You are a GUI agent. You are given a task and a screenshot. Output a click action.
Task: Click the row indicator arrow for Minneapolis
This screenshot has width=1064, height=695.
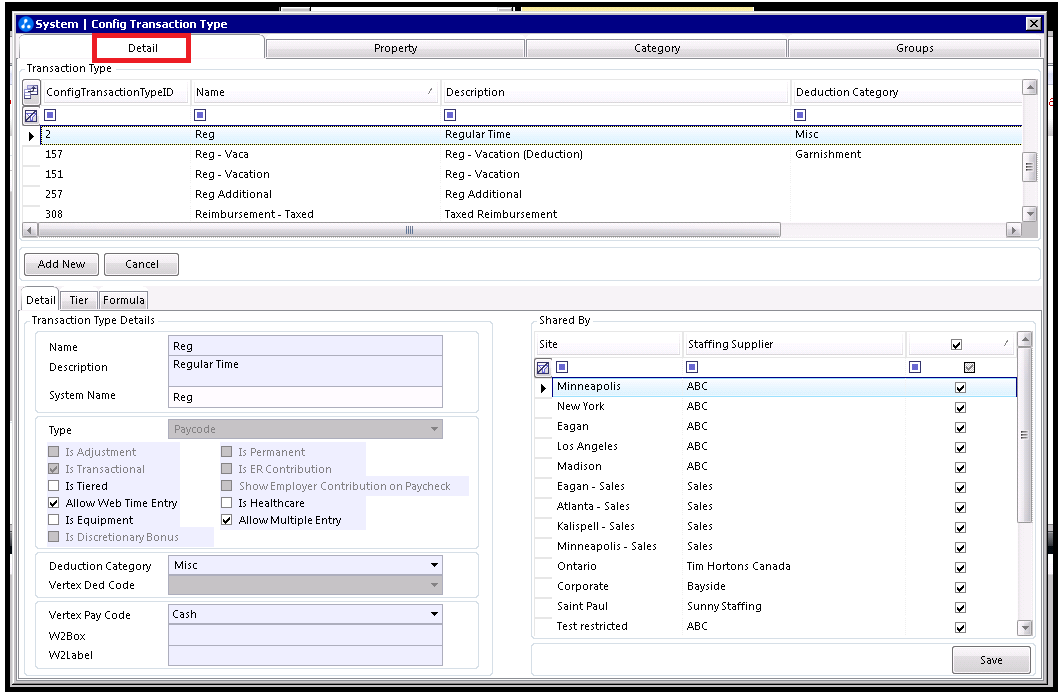(x=543, y=388)
